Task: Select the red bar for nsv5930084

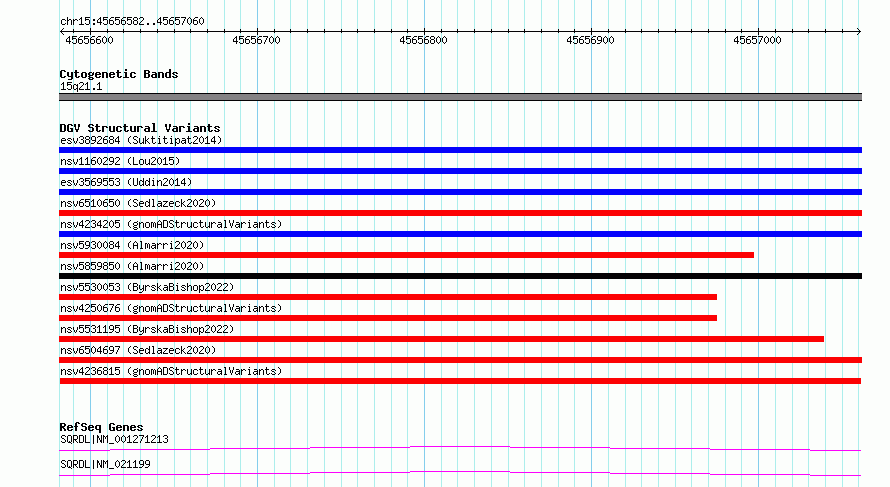Action: (406, 255)
